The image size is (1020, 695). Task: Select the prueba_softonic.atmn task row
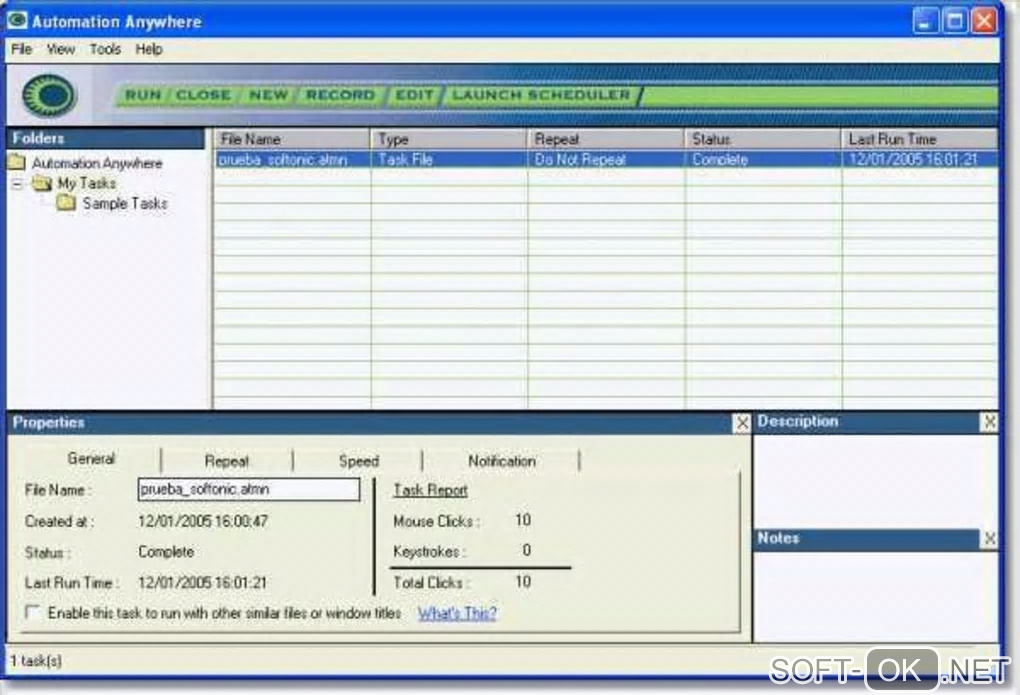tap(606, 159)
